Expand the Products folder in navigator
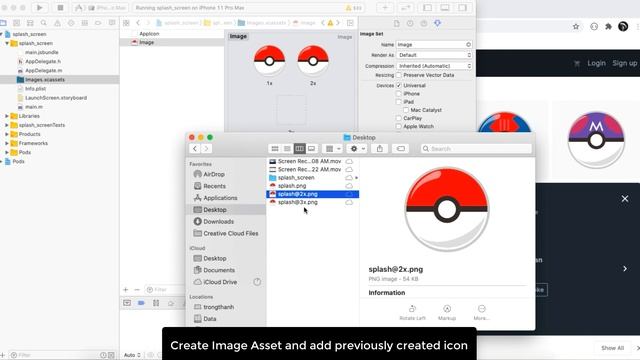 pos(7,134)
